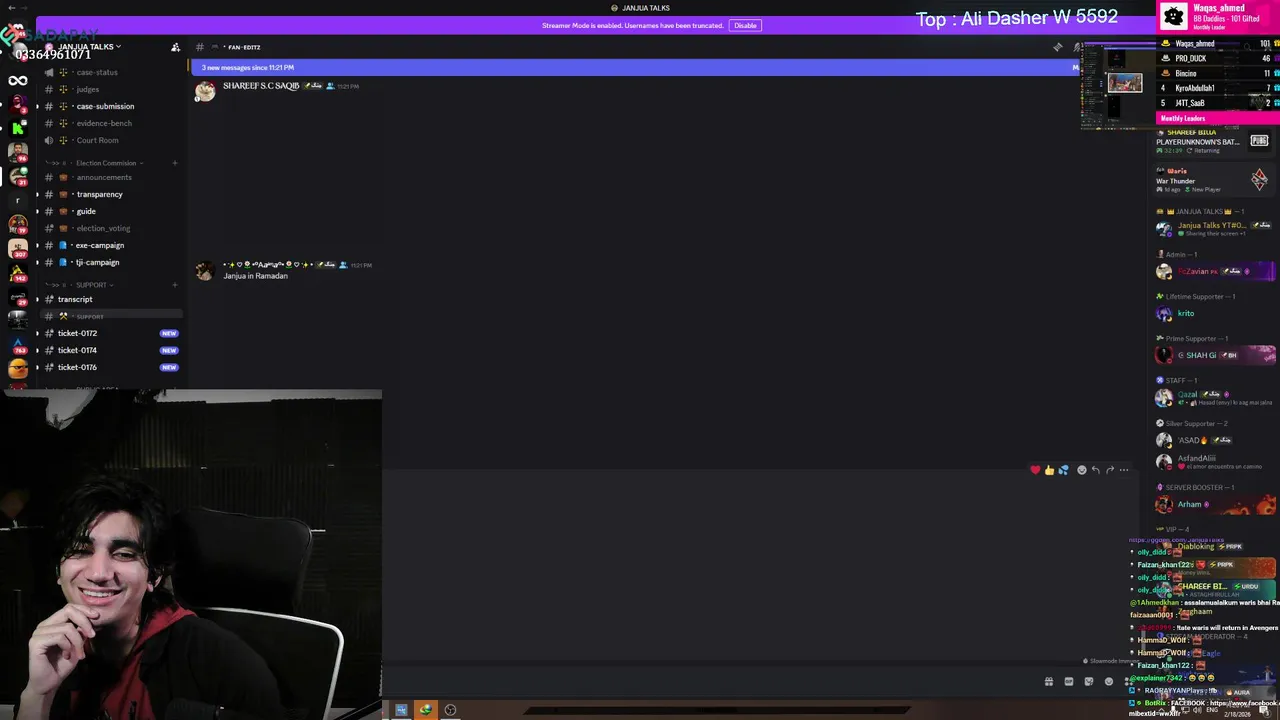Viewport: 1280px width, 720px height.
Task: Open the evidence-bench channel
Action: [104, 123]
